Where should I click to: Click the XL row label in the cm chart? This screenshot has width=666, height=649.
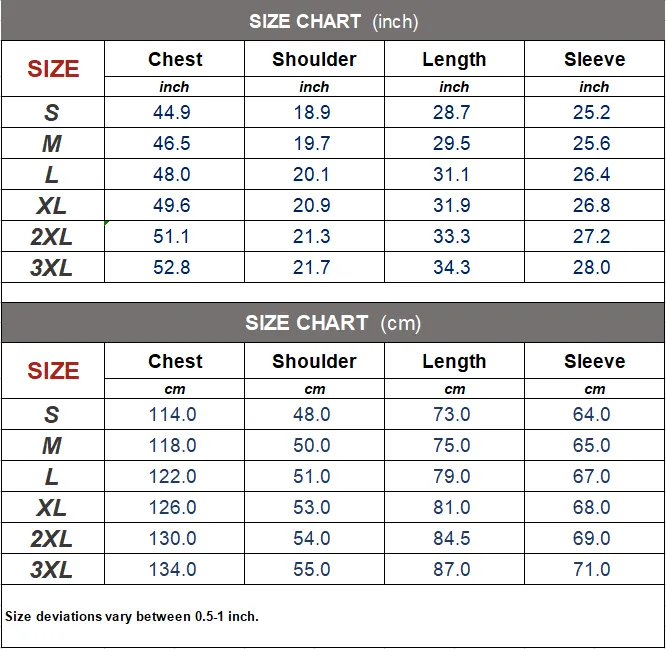pyautogui.click(x=52, y=508)
